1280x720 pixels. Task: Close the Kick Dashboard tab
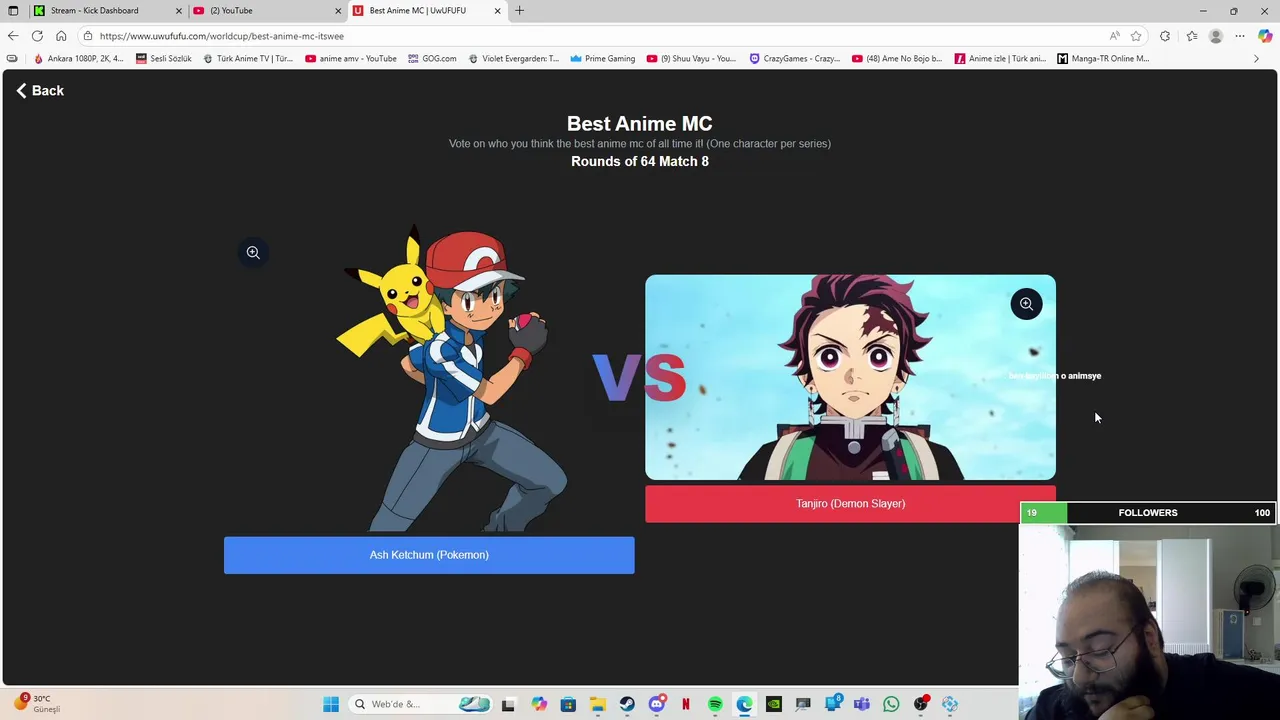coord(179,11)
